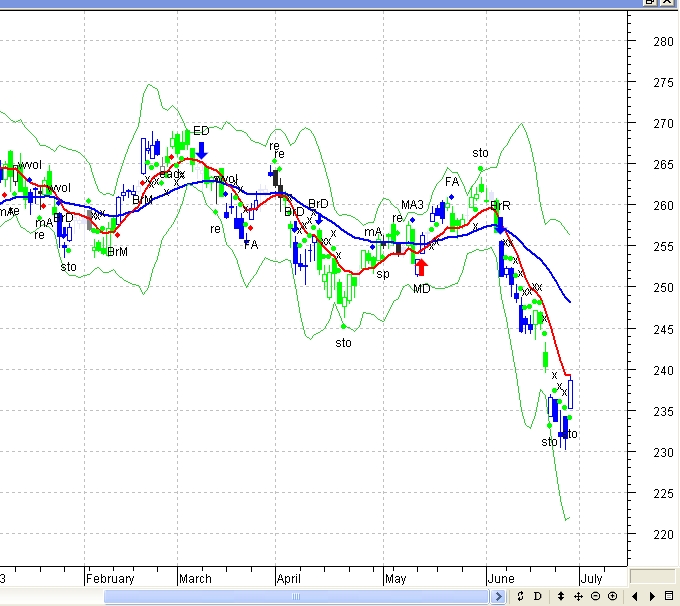This screenshot has width=680, height=606.
Task: Click the restore window button at top right
Action: [652, 3]
